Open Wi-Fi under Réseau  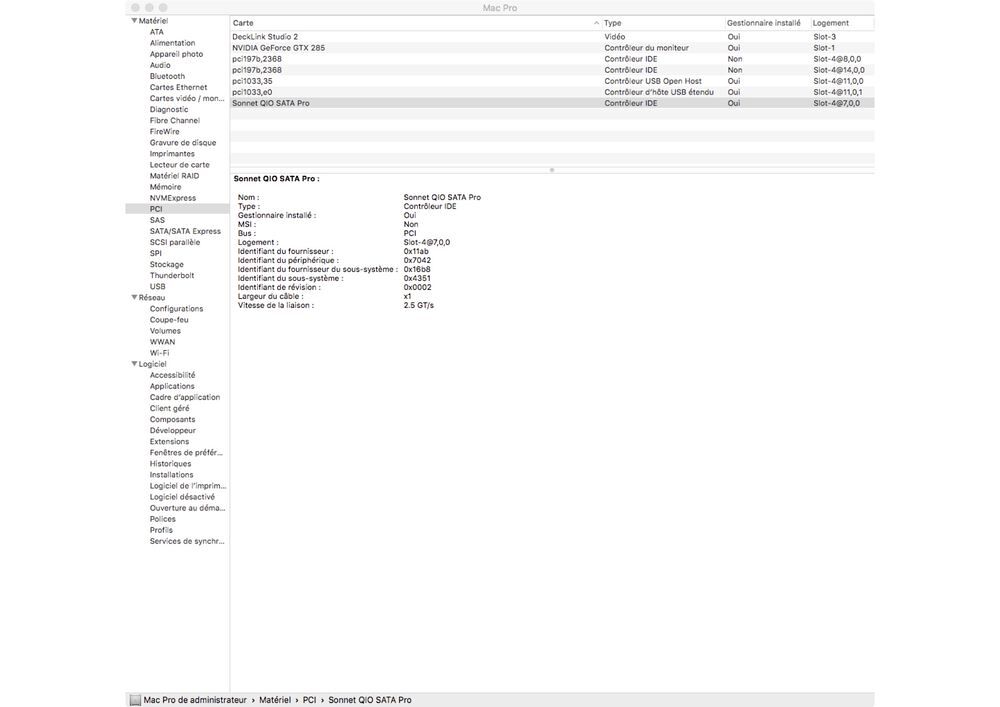point(159,353)
